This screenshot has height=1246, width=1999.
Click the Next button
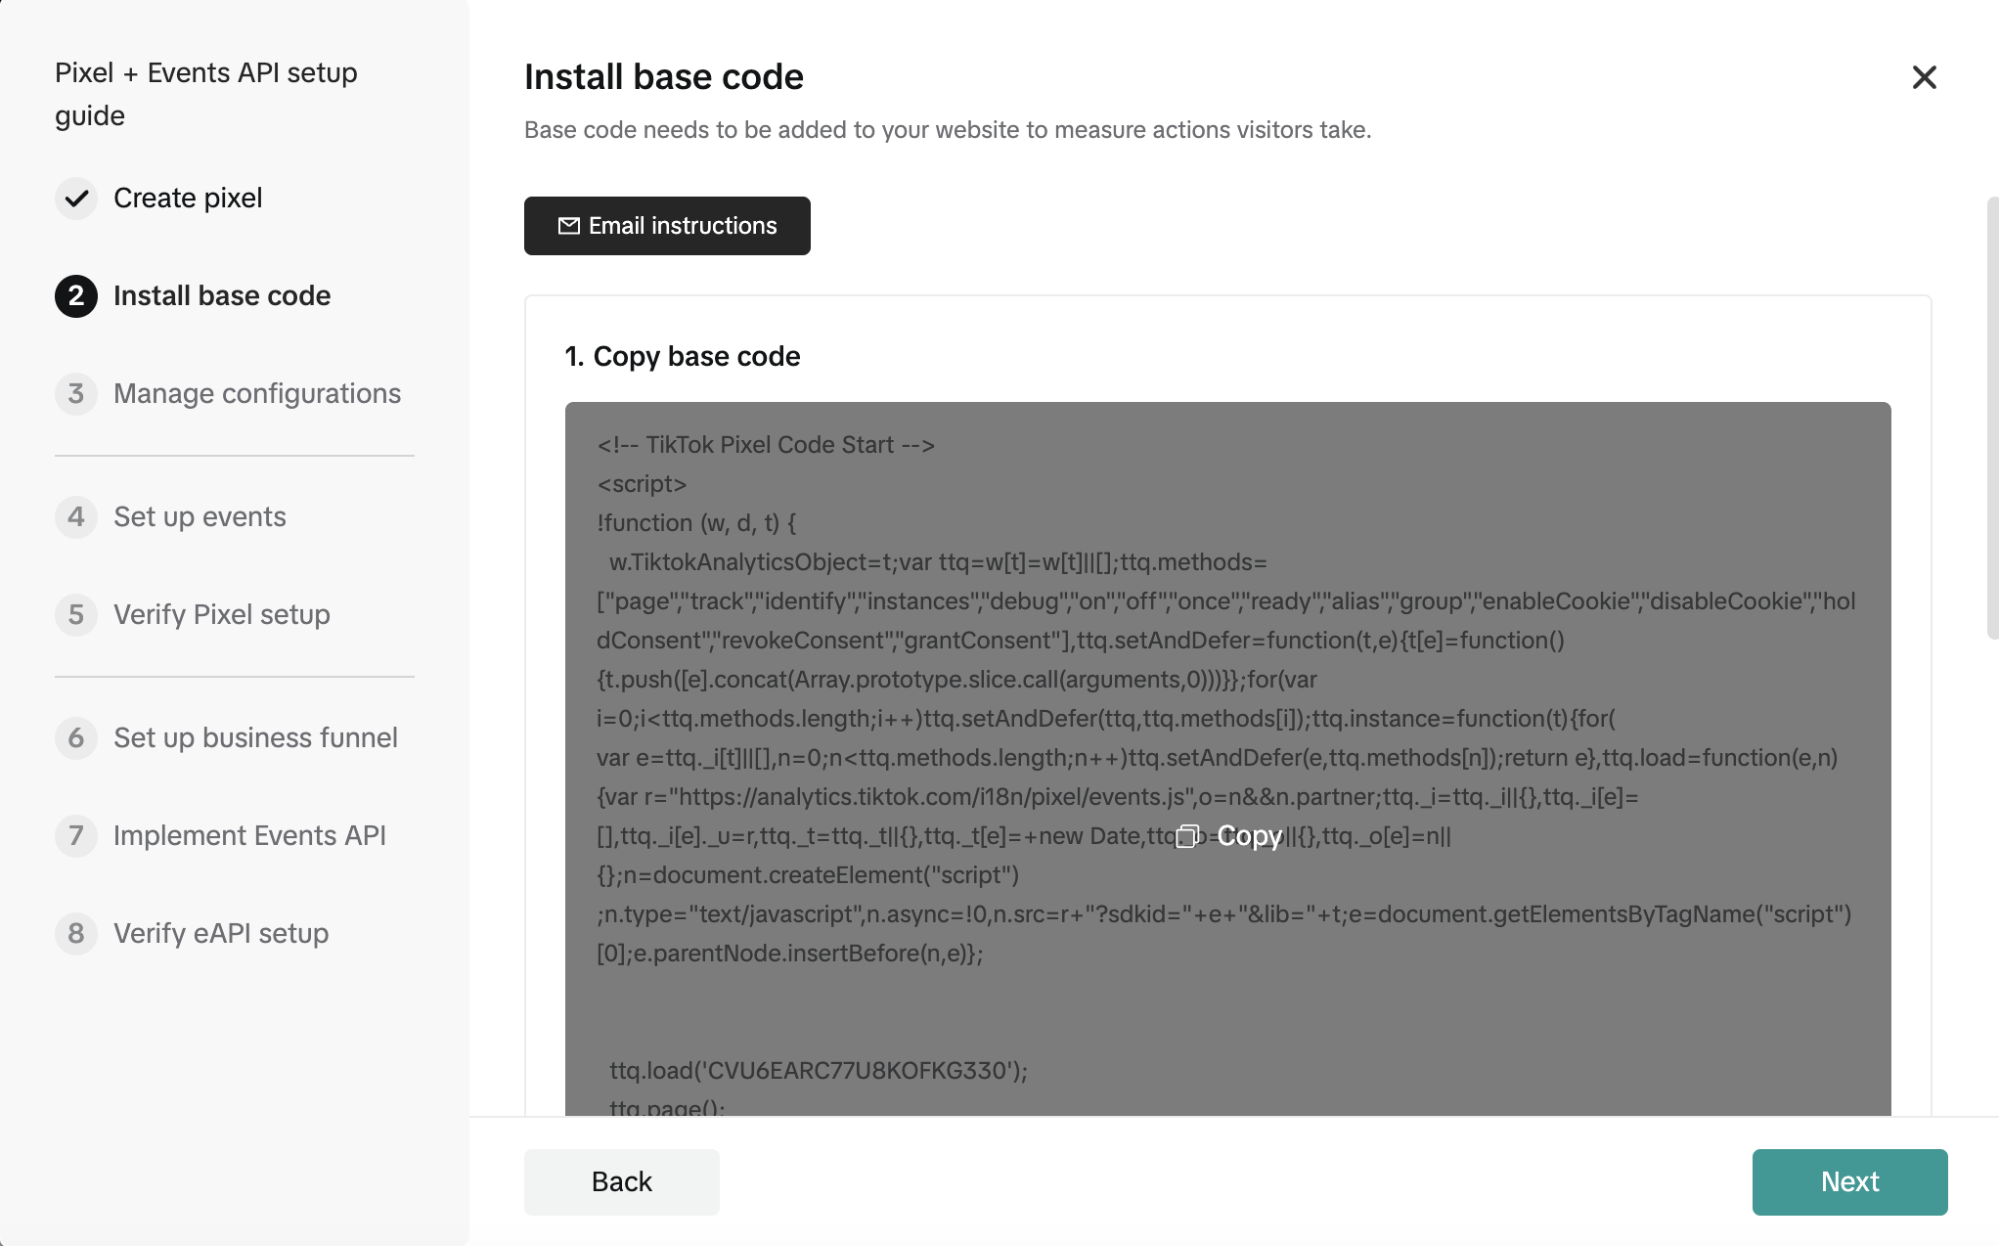[x=1849, y=1182]
